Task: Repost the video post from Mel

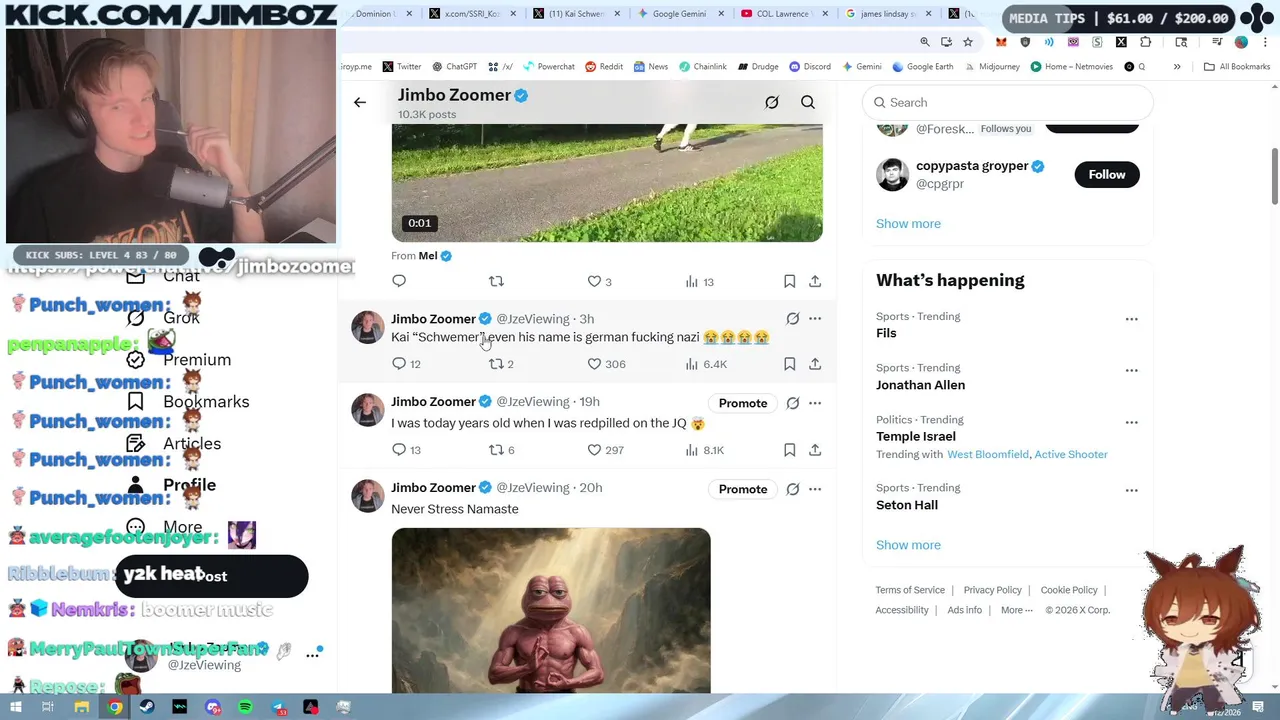Action: point(496,281)
